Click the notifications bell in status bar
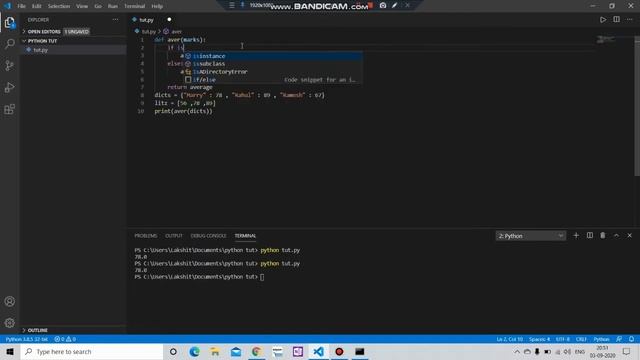The height and width of the screenshot is (360, 640). pos(631,339)
